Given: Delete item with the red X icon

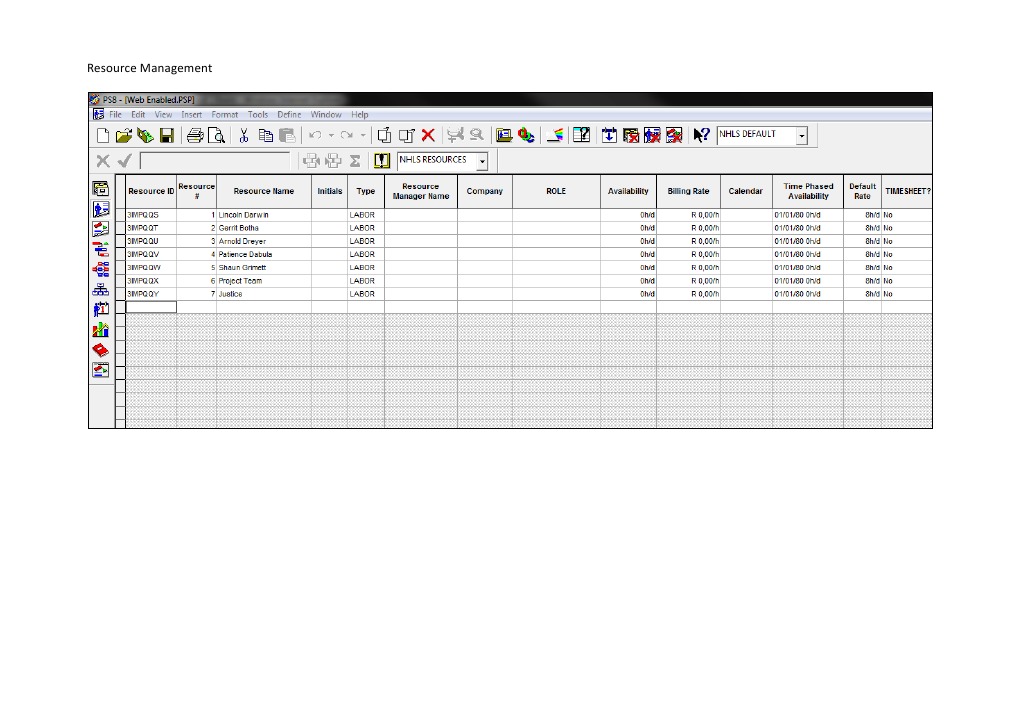Looking at the screenshot, I should click(428, 136).
